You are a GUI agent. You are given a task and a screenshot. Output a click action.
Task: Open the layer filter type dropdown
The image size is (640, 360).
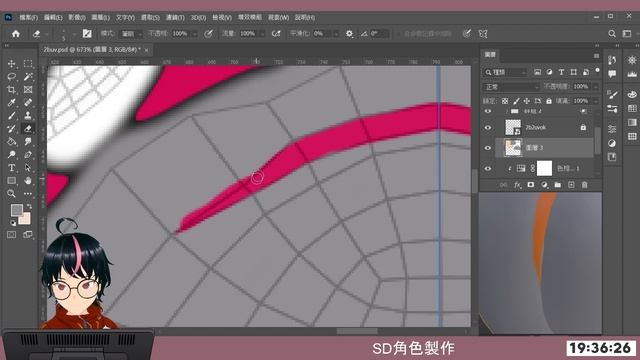[505, 72]
